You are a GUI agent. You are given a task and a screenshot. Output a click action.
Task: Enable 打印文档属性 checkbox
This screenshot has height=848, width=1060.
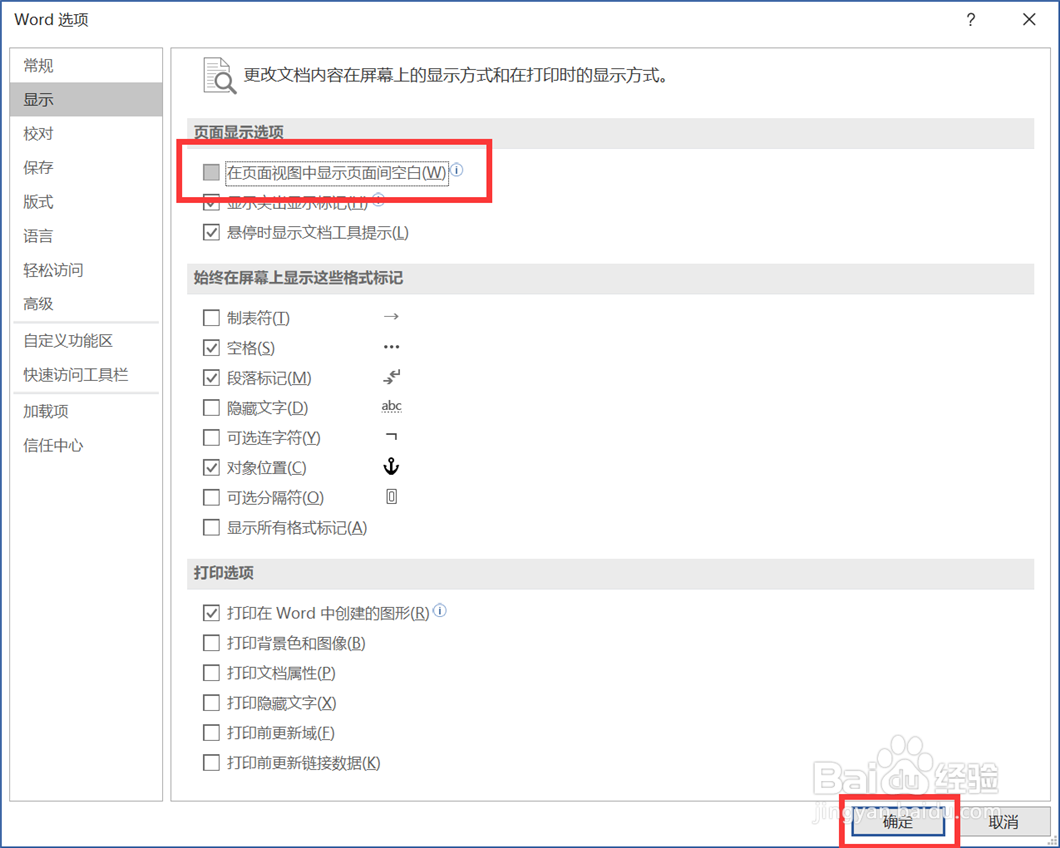[x=212, y=673]
